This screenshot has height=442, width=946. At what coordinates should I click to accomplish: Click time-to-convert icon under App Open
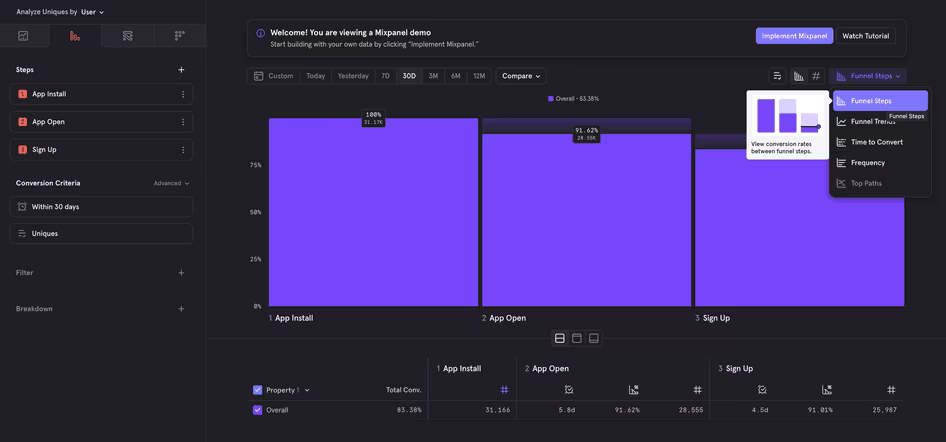click(x=569, y=390)
